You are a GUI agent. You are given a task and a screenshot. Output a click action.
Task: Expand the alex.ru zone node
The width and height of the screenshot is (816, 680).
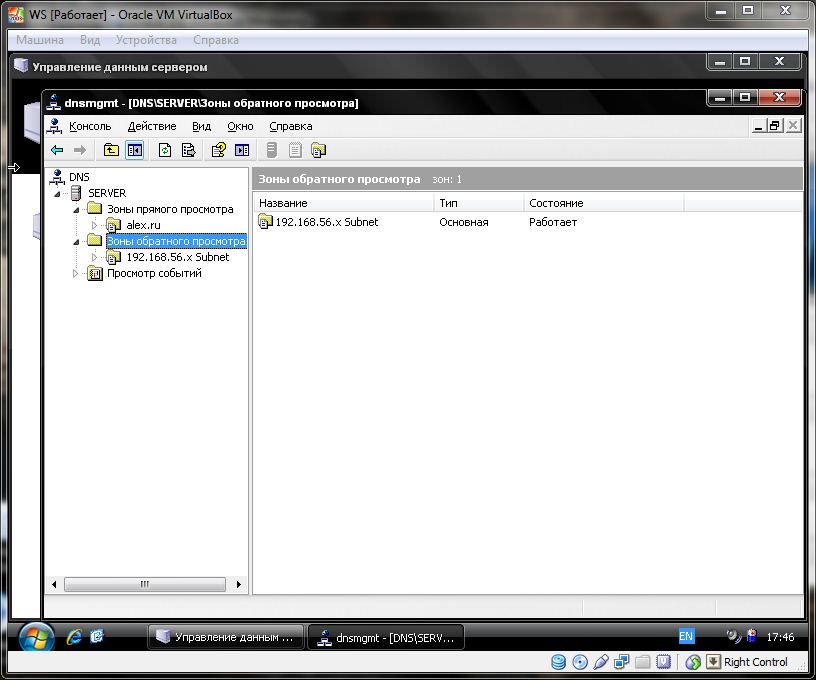coord(94,225)
